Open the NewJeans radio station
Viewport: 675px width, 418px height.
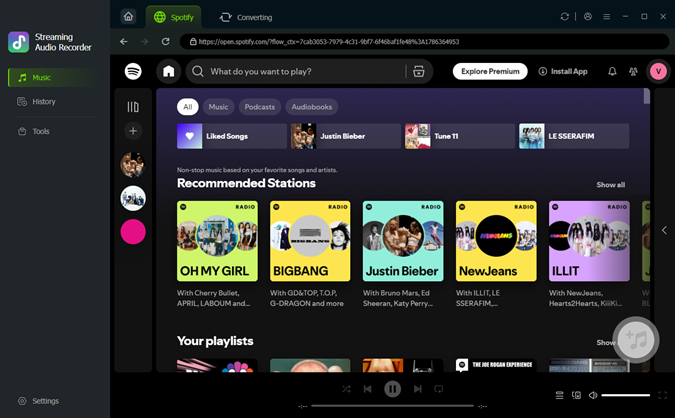coord(496,241)
